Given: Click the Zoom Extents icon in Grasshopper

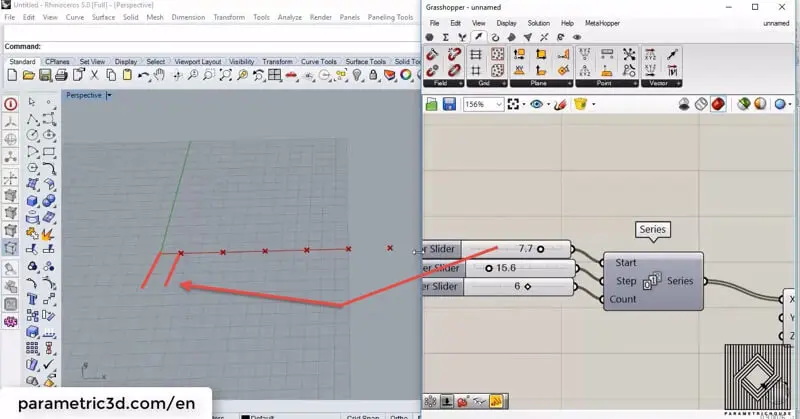Looking at the screenshot, I should click(515, 104).
